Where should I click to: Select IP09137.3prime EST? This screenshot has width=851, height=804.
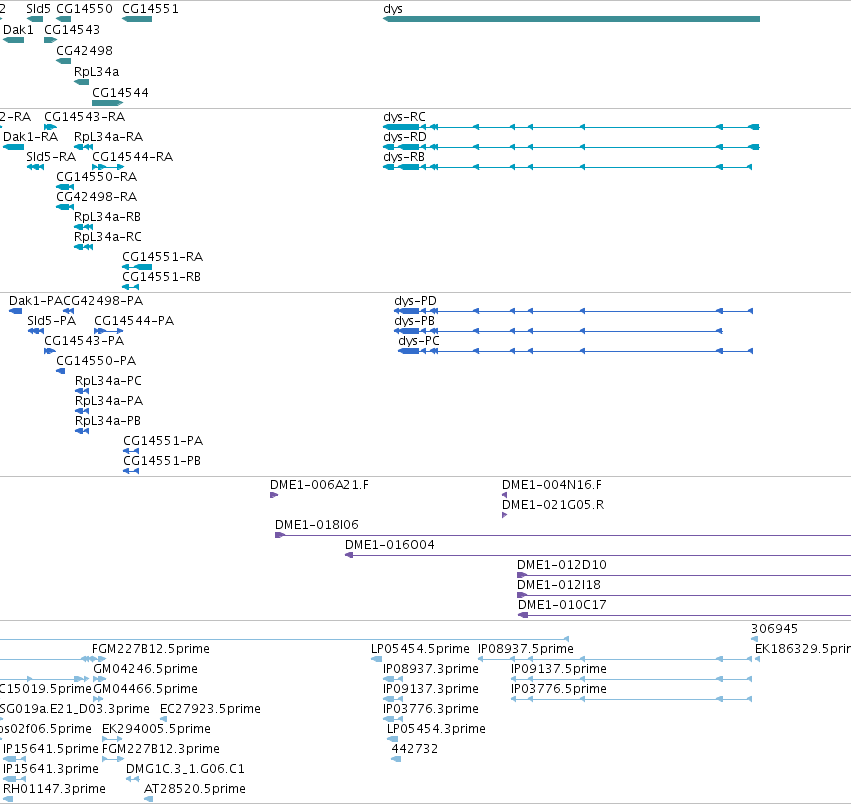(x=393, y=700)
